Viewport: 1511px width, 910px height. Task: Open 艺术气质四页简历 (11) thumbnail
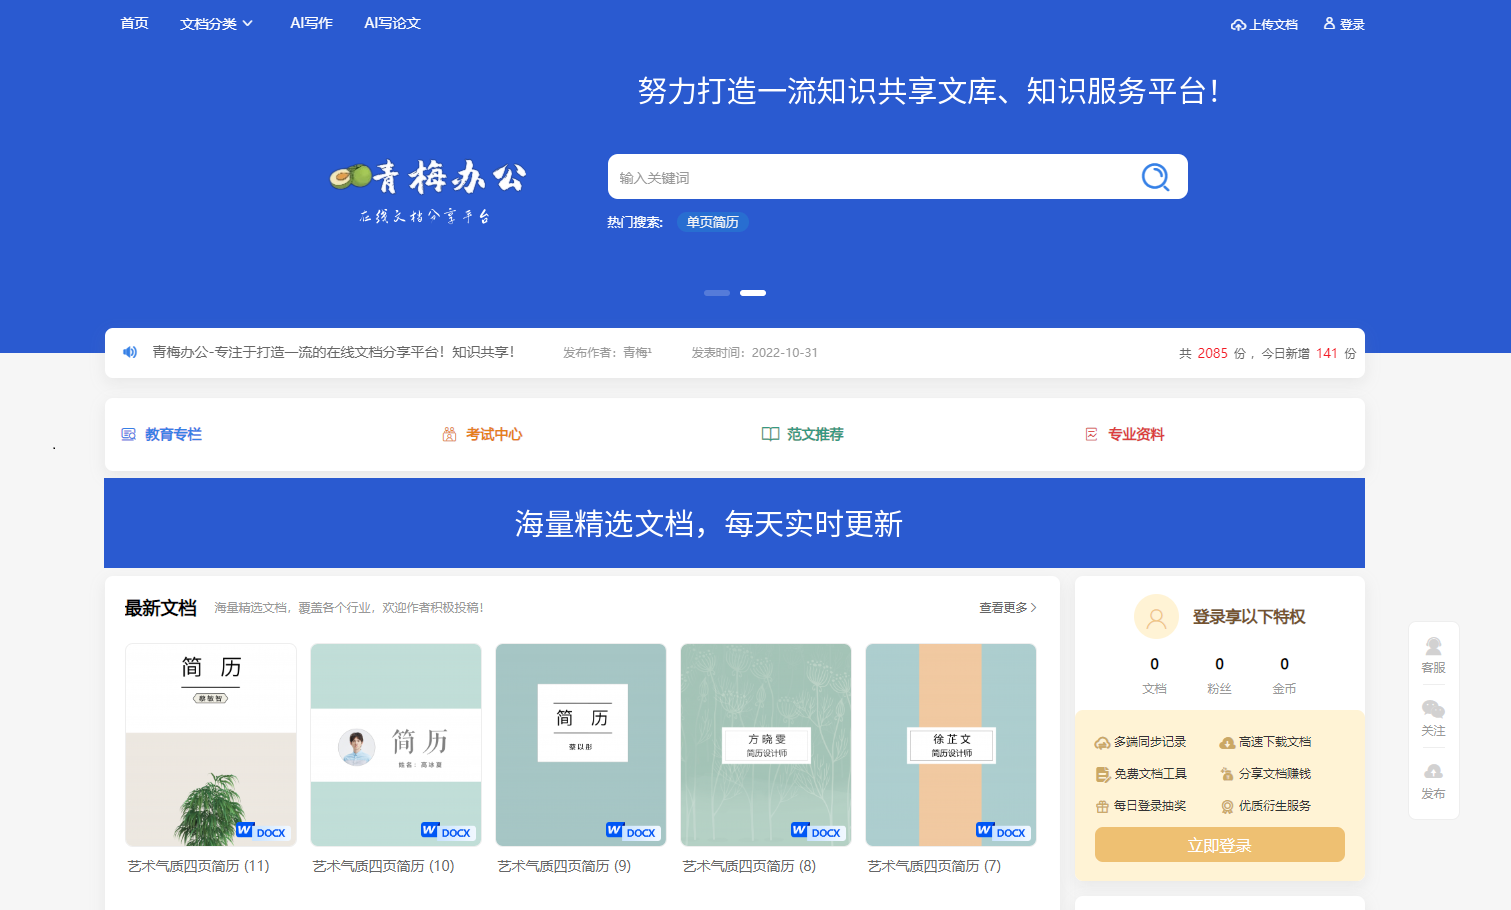click(x=211, y=745)
